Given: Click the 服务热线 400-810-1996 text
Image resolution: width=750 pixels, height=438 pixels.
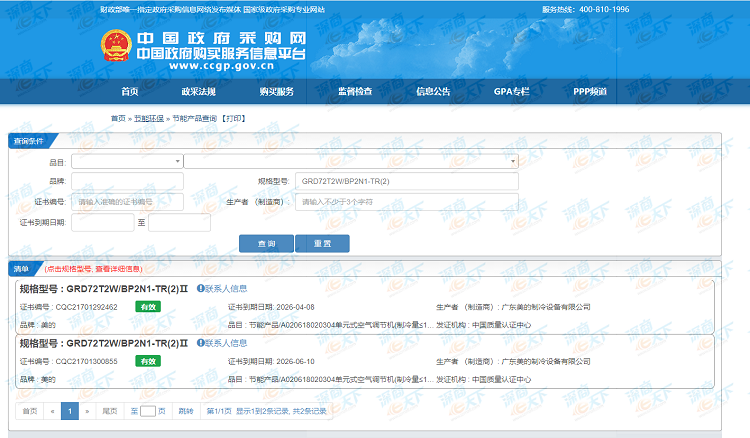Looking at the screenshot, I should point(585,9).
